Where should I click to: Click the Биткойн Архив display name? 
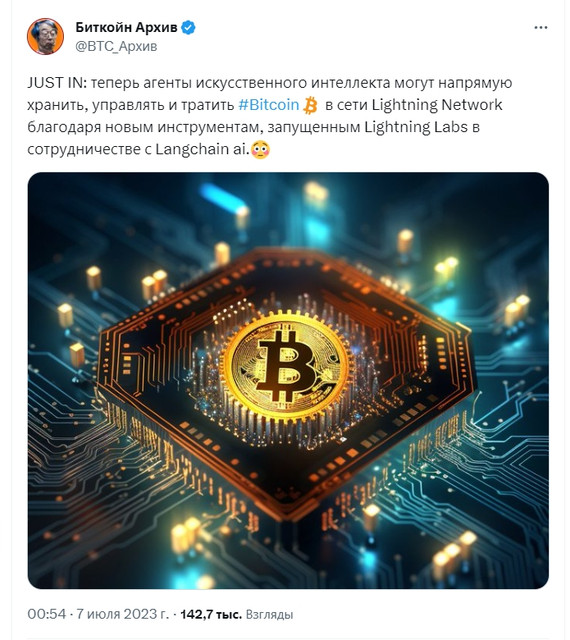coord(127,27)
